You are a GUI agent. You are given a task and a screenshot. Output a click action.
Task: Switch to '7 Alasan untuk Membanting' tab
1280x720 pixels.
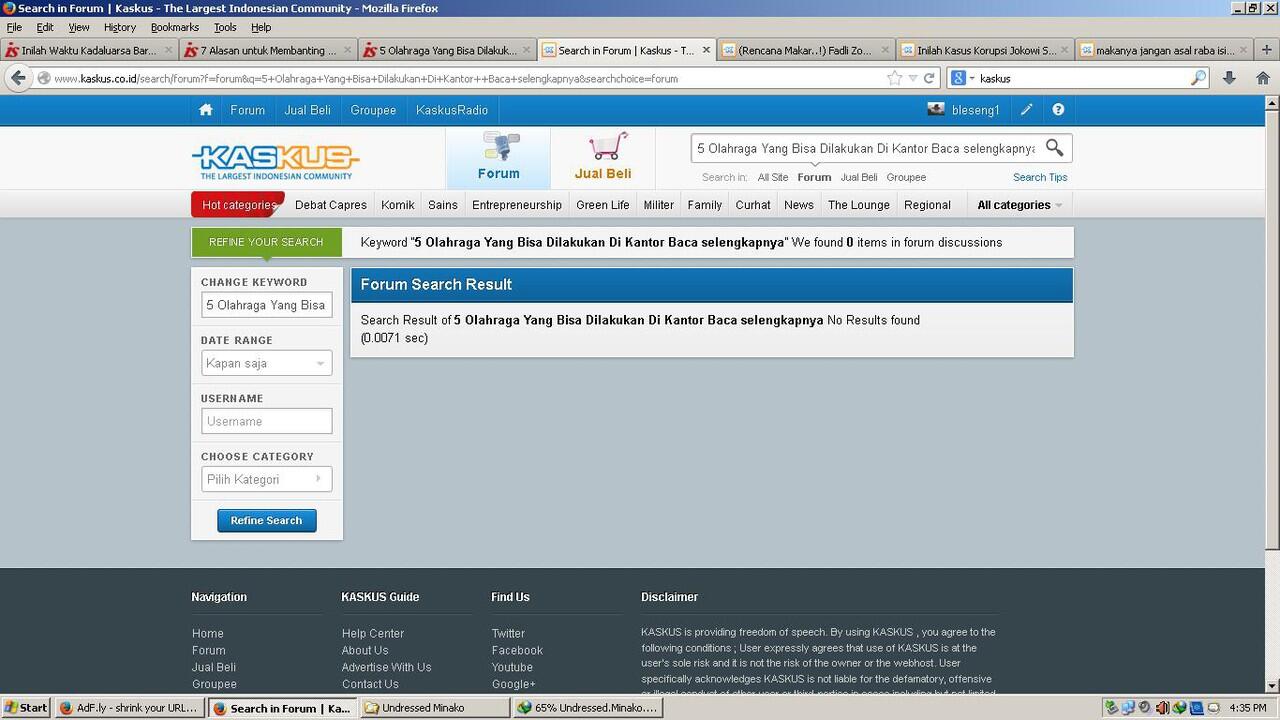(268, 49)
